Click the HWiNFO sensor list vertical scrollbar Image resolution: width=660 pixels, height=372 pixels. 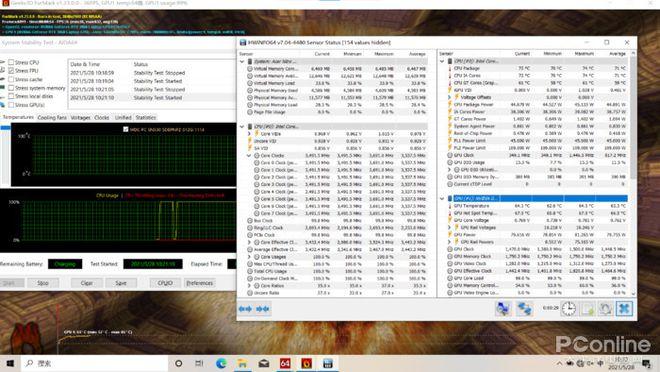coord(633,173)
